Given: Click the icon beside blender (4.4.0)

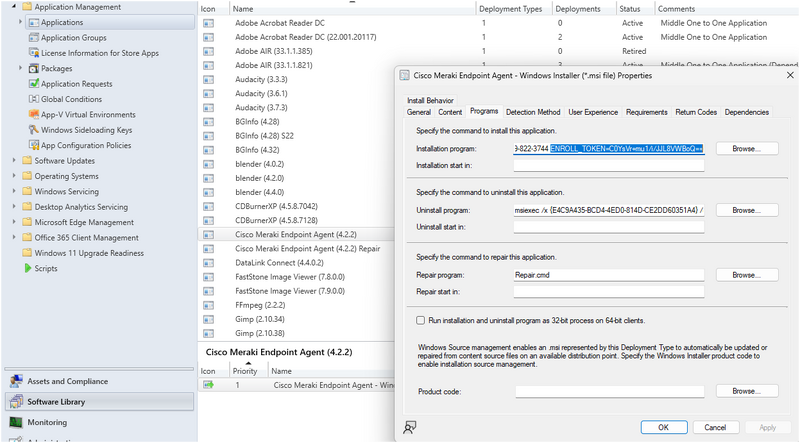Looking at the screenshot, I should (208, 192).
